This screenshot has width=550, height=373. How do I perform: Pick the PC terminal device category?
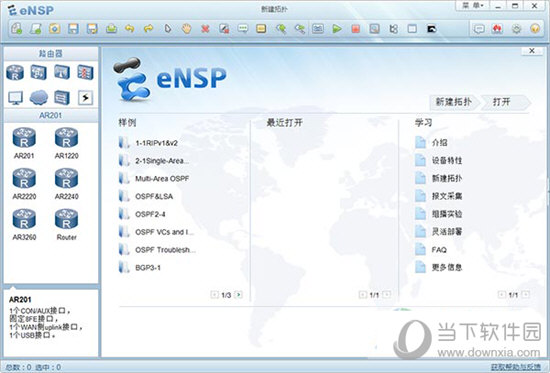[15, 98]
